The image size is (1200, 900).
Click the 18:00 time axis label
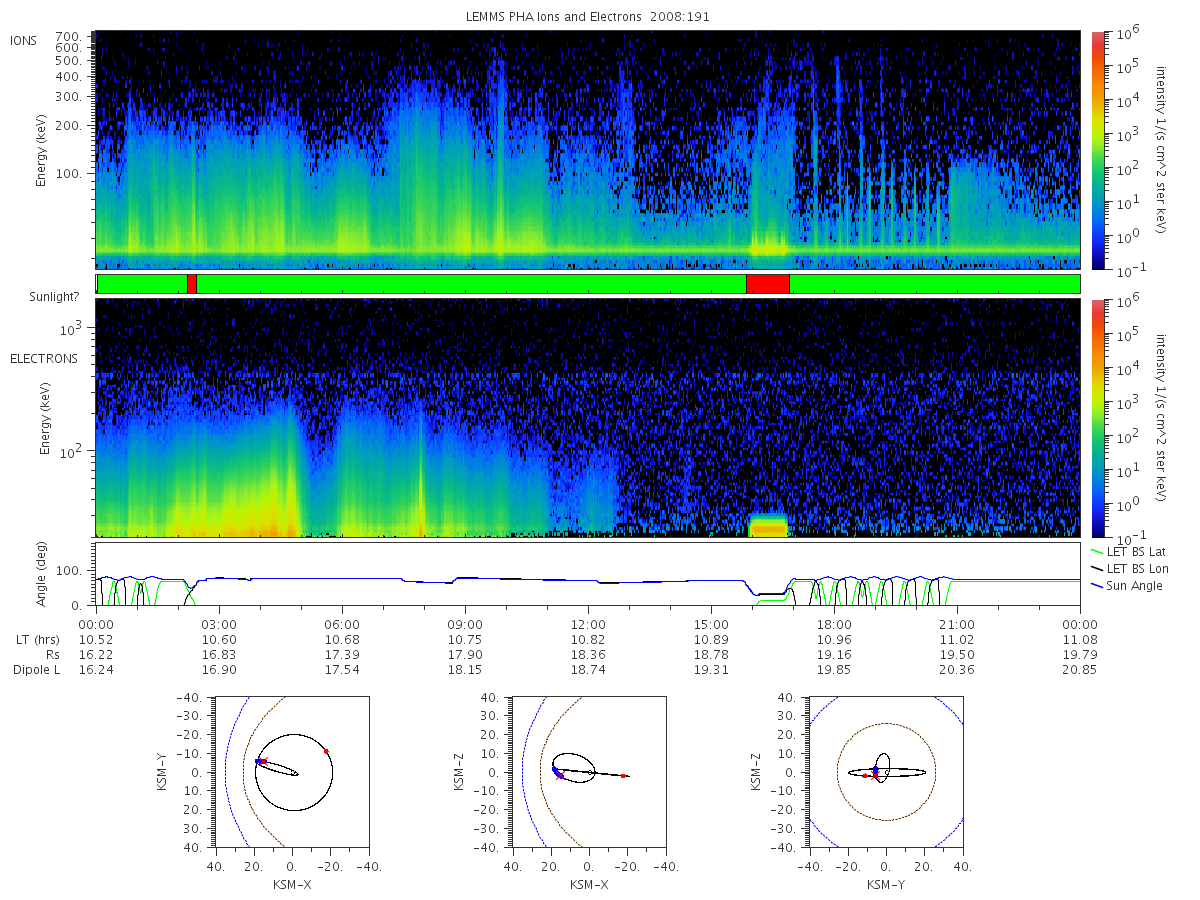[834, 621]
